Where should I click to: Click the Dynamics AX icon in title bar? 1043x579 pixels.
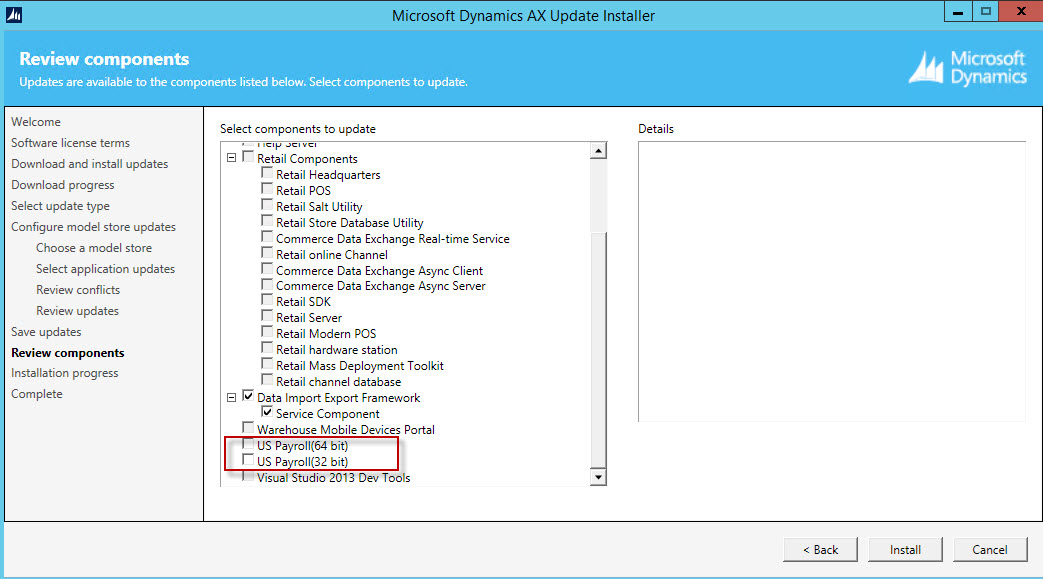13,15
